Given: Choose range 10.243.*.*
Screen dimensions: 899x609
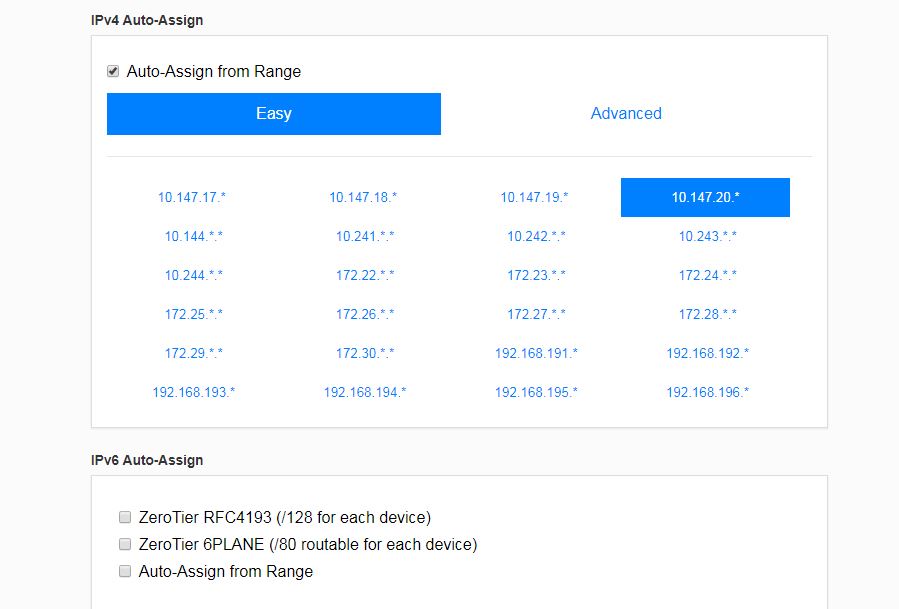Looking at the screenshot, I should click(x=708, y=236).
